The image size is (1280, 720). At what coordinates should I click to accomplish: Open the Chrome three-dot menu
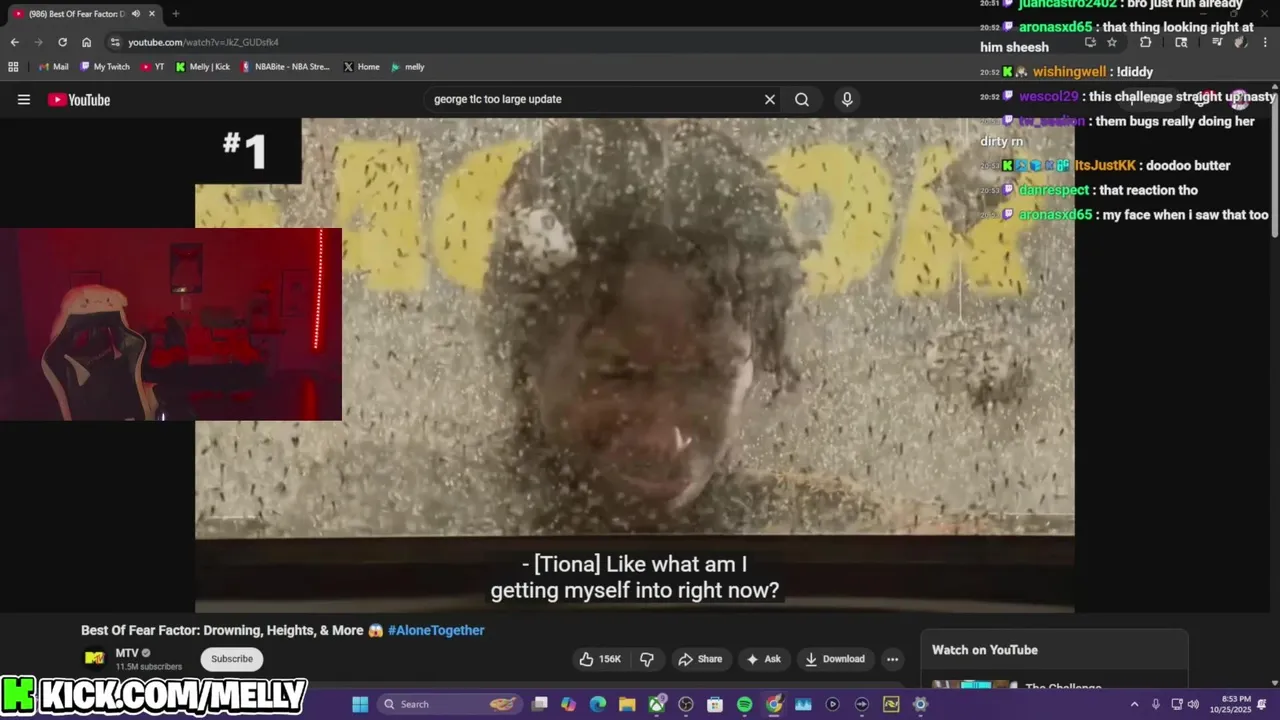pos(1266,42)
